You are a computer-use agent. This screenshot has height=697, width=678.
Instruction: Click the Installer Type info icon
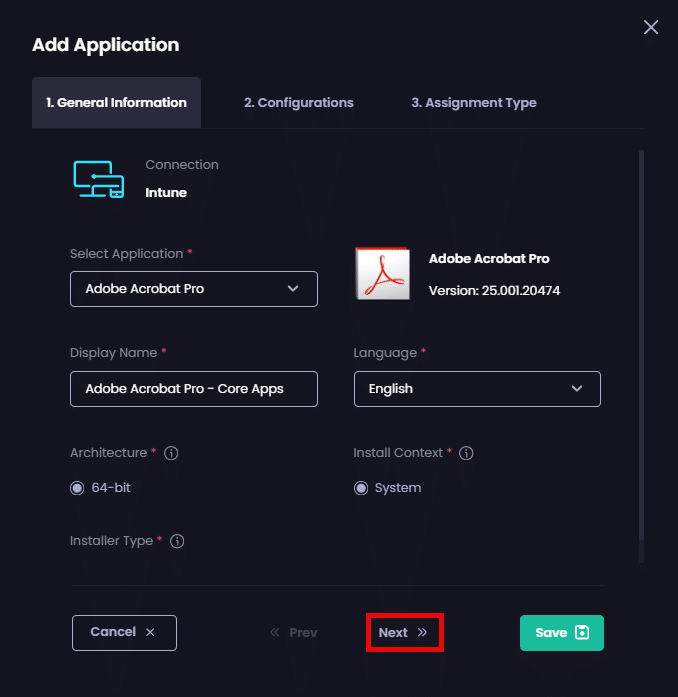(177, 542)
